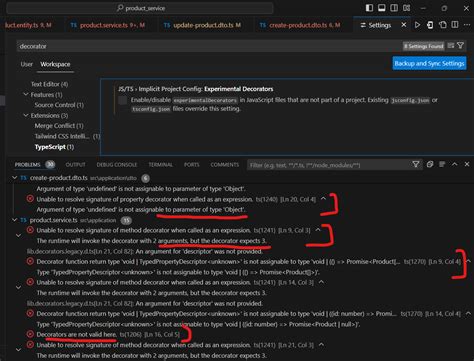Screen dimensions: 474x361
Task: Select Merge Conflict (1) settings category
Action: 59,126
